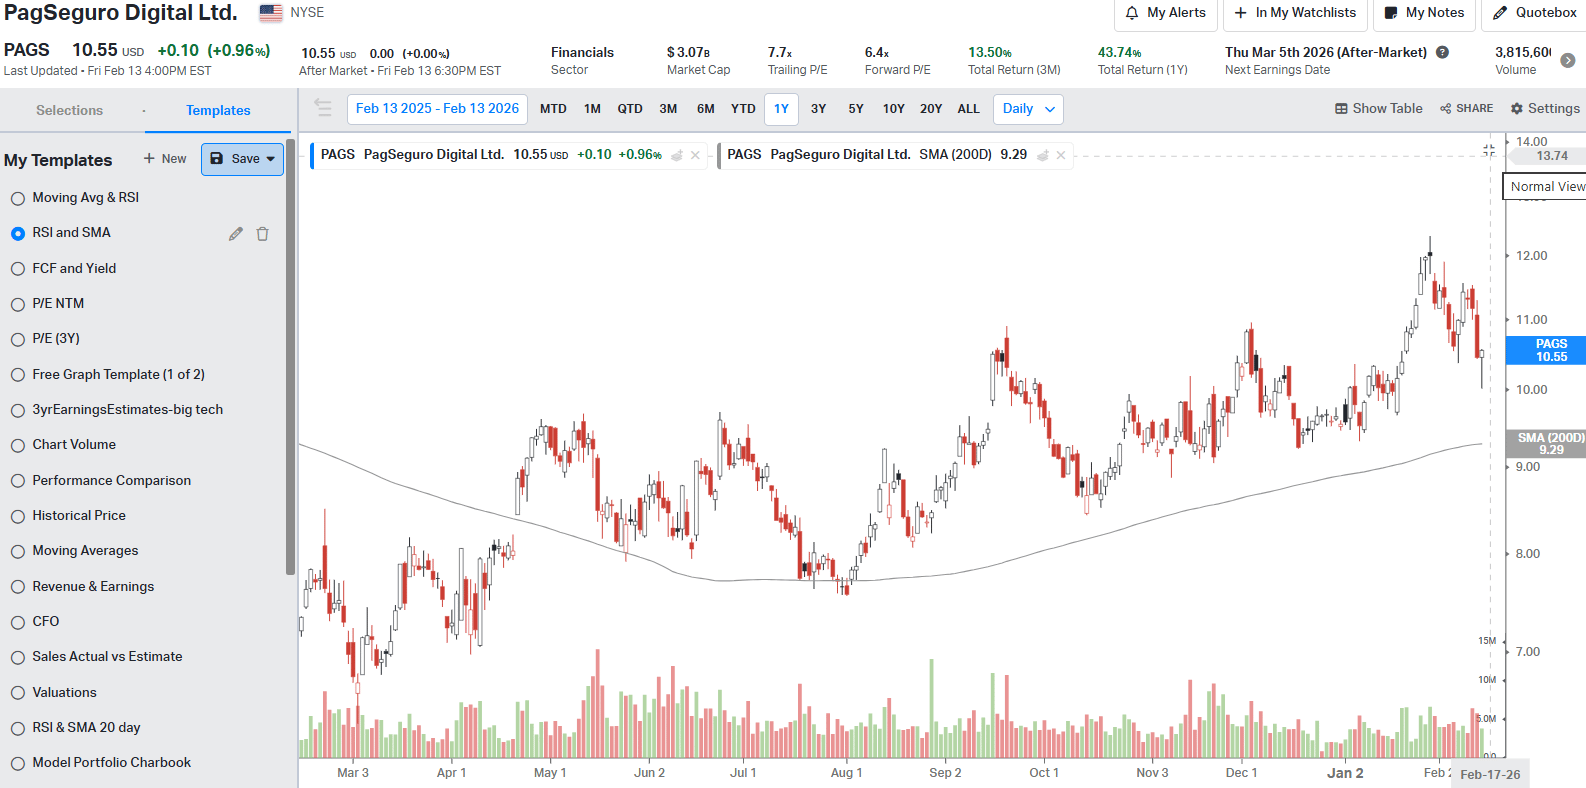The image size is (1586, 788).
Task: Set chart range to 1M
Action: click(x=593, y=109)
